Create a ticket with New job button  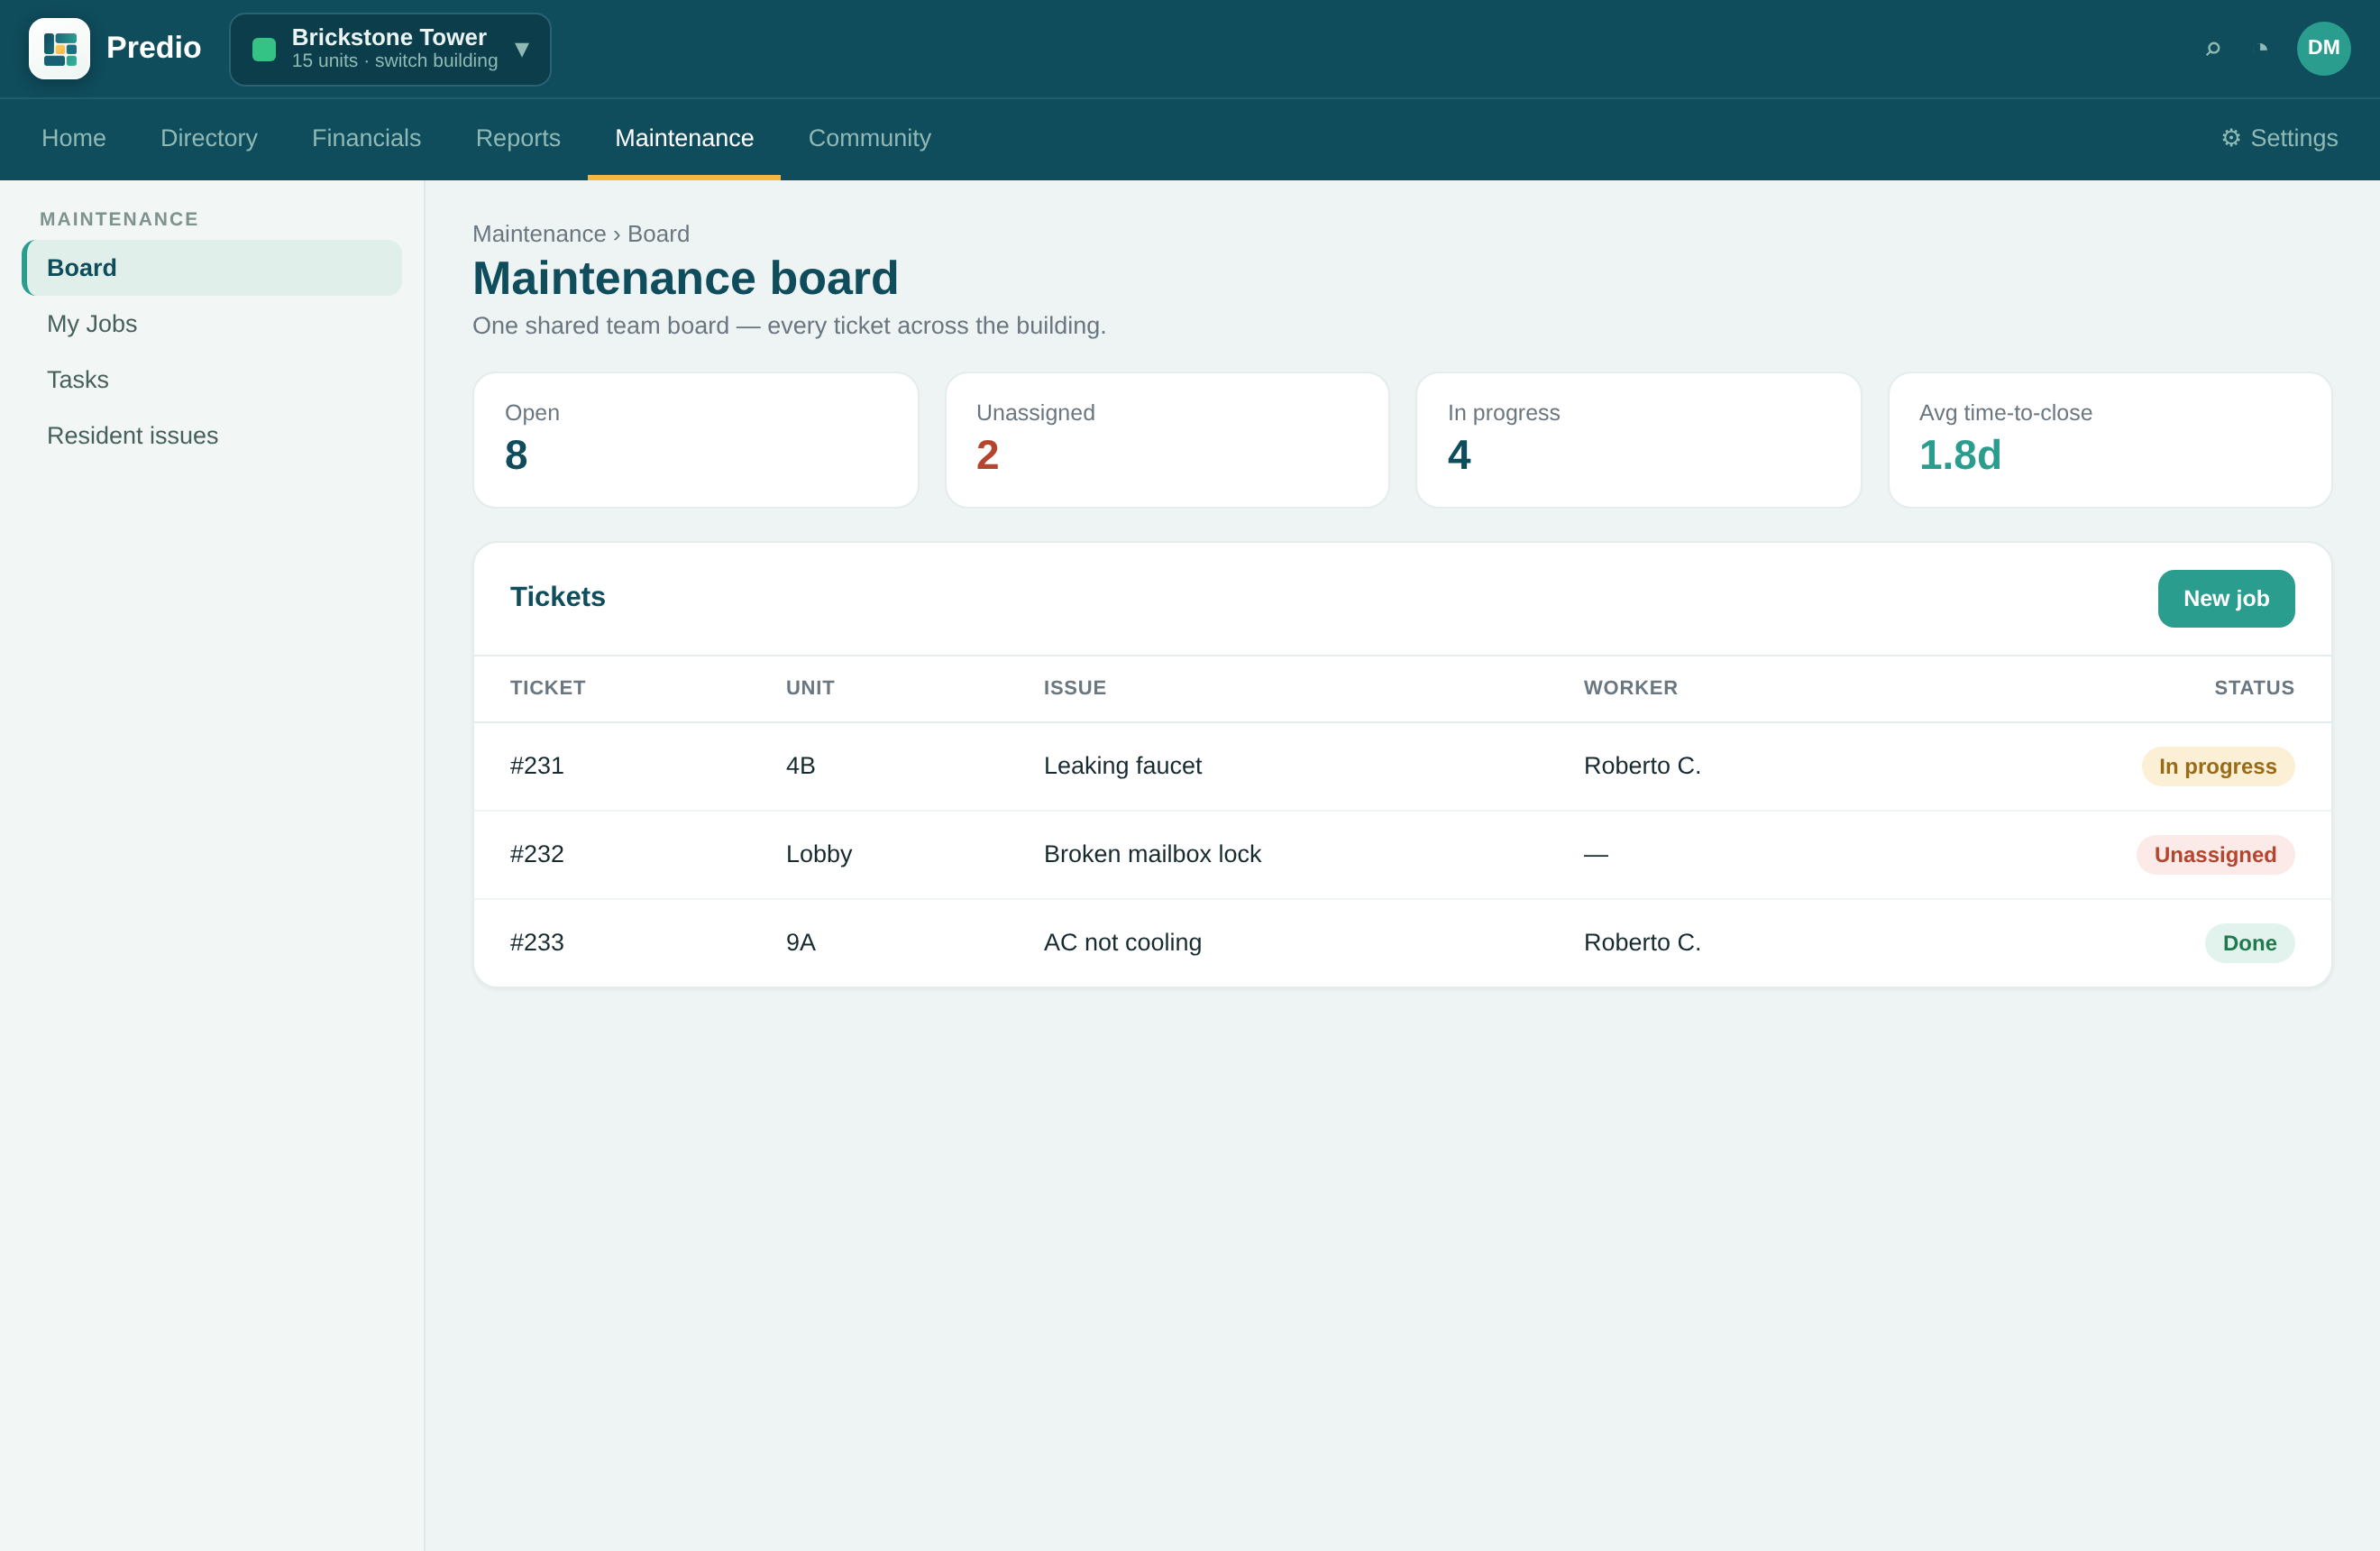tap(2226, 599)
